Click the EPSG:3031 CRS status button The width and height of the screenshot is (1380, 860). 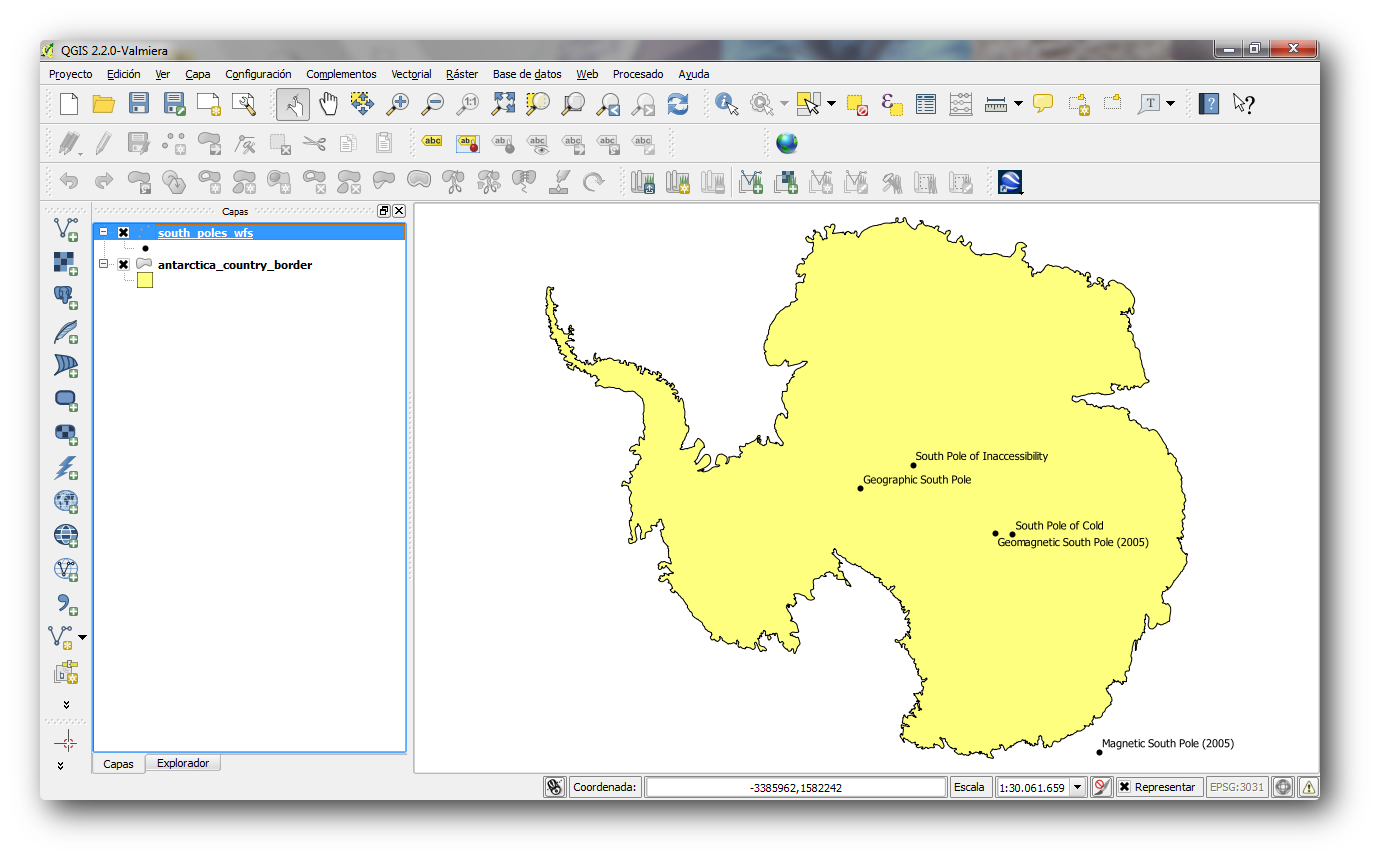[x=1237, y=787]
